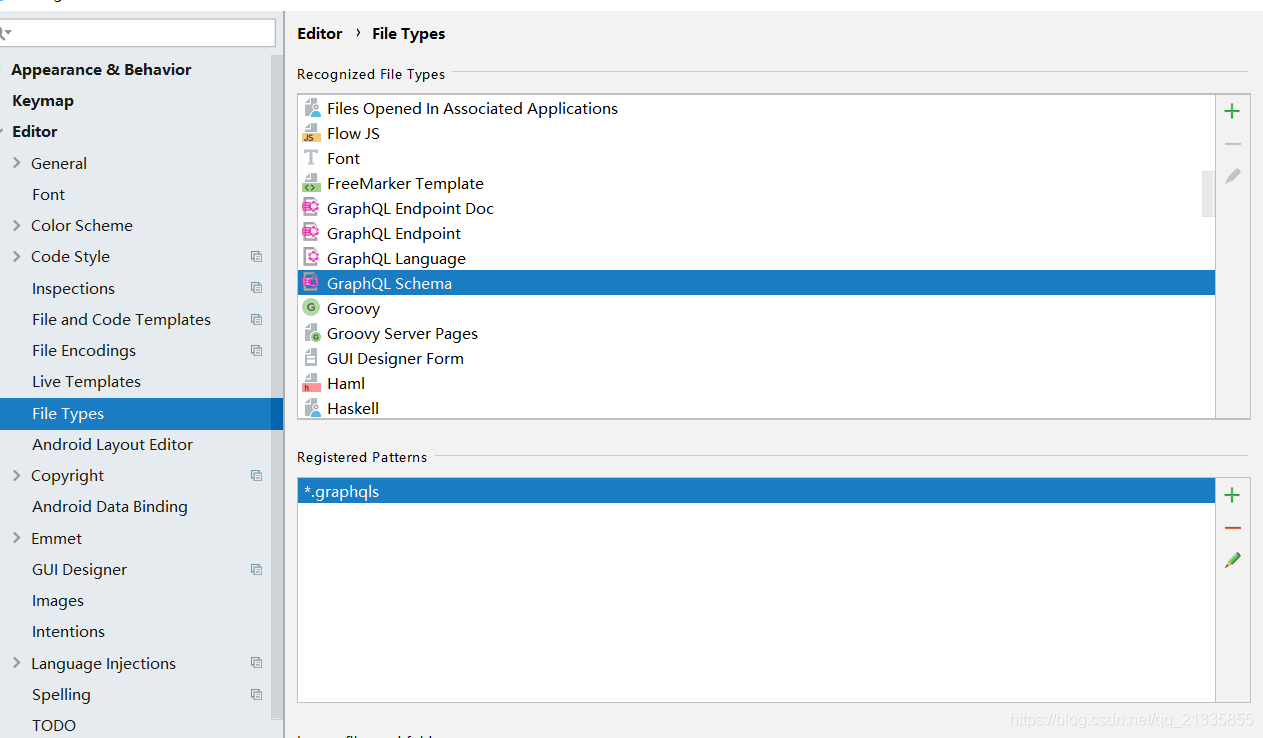Open Intentions settings
The width and height of the screenshot is (1263, 738).
(68, 632)
